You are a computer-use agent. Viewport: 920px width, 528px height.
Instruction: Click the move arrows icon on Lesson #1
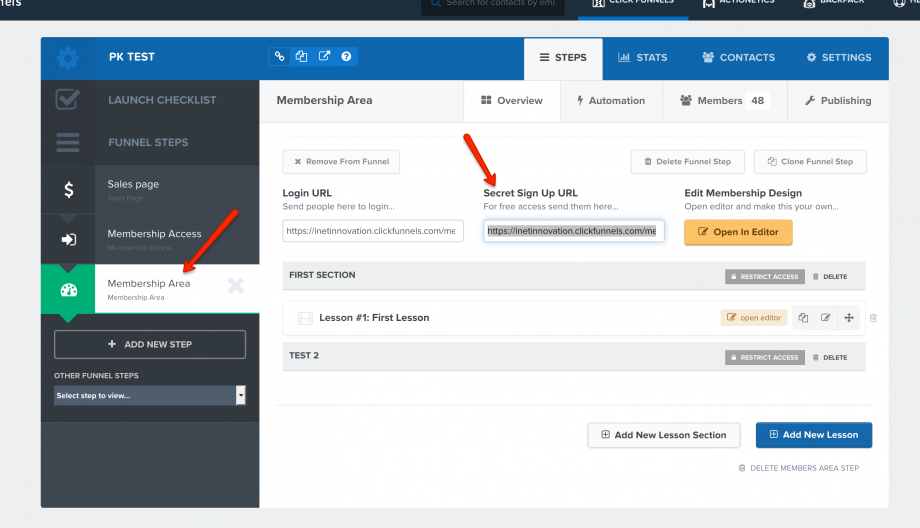point(849,318)
